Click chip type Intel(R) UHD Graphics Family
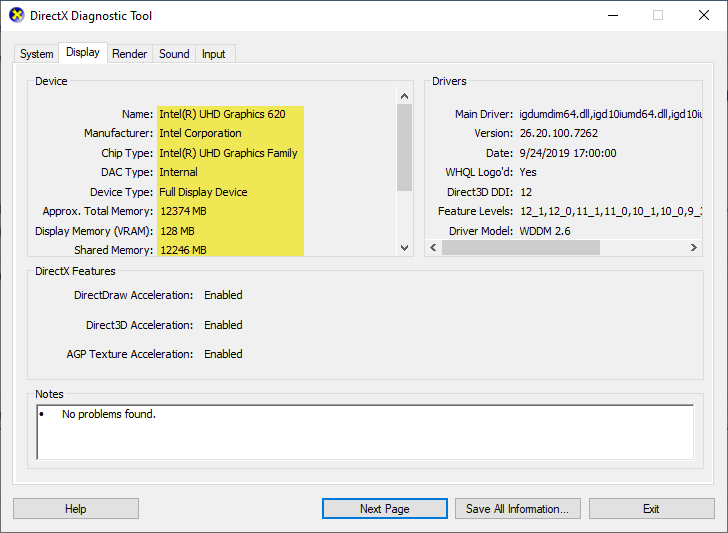The height and width of the screenshot is (533, 728). coord(228,153)
